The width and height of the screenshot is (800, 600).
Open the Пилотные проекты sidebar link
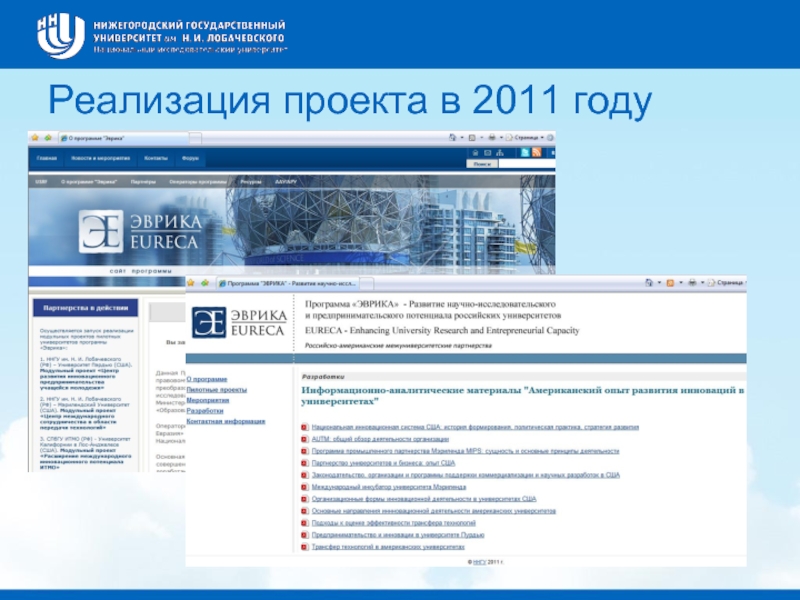(212, 389)
